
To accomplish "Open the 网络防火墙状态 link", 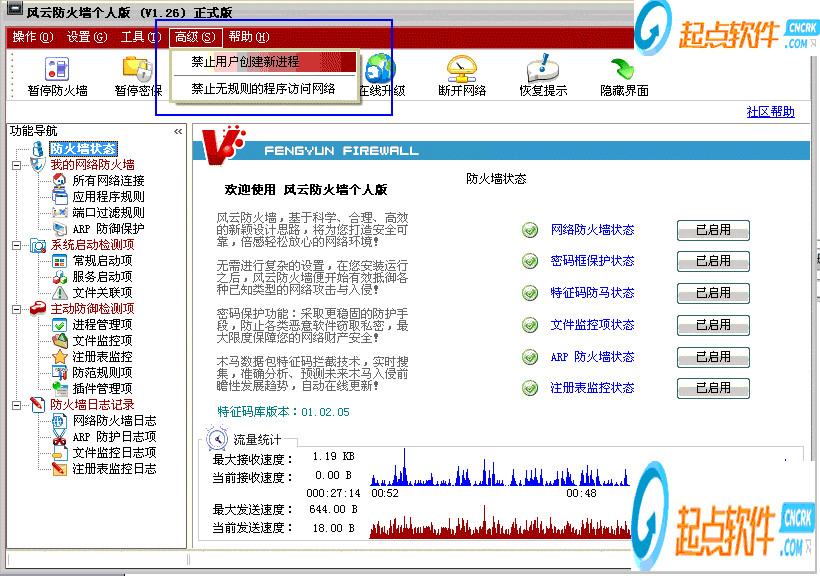I will click(592, 230).
